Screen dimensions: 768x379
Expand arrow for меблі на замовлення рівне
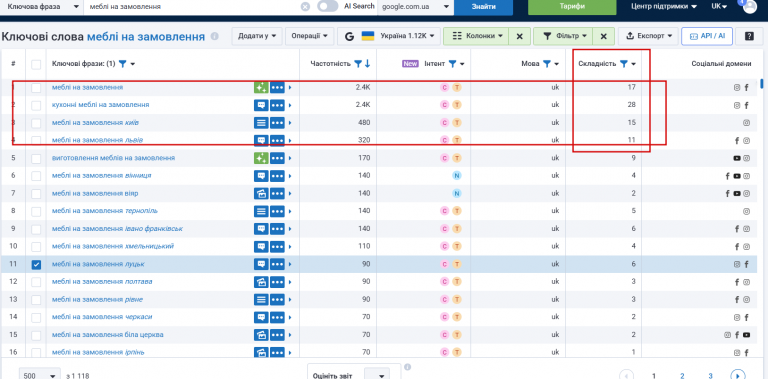tap(289, 300)
